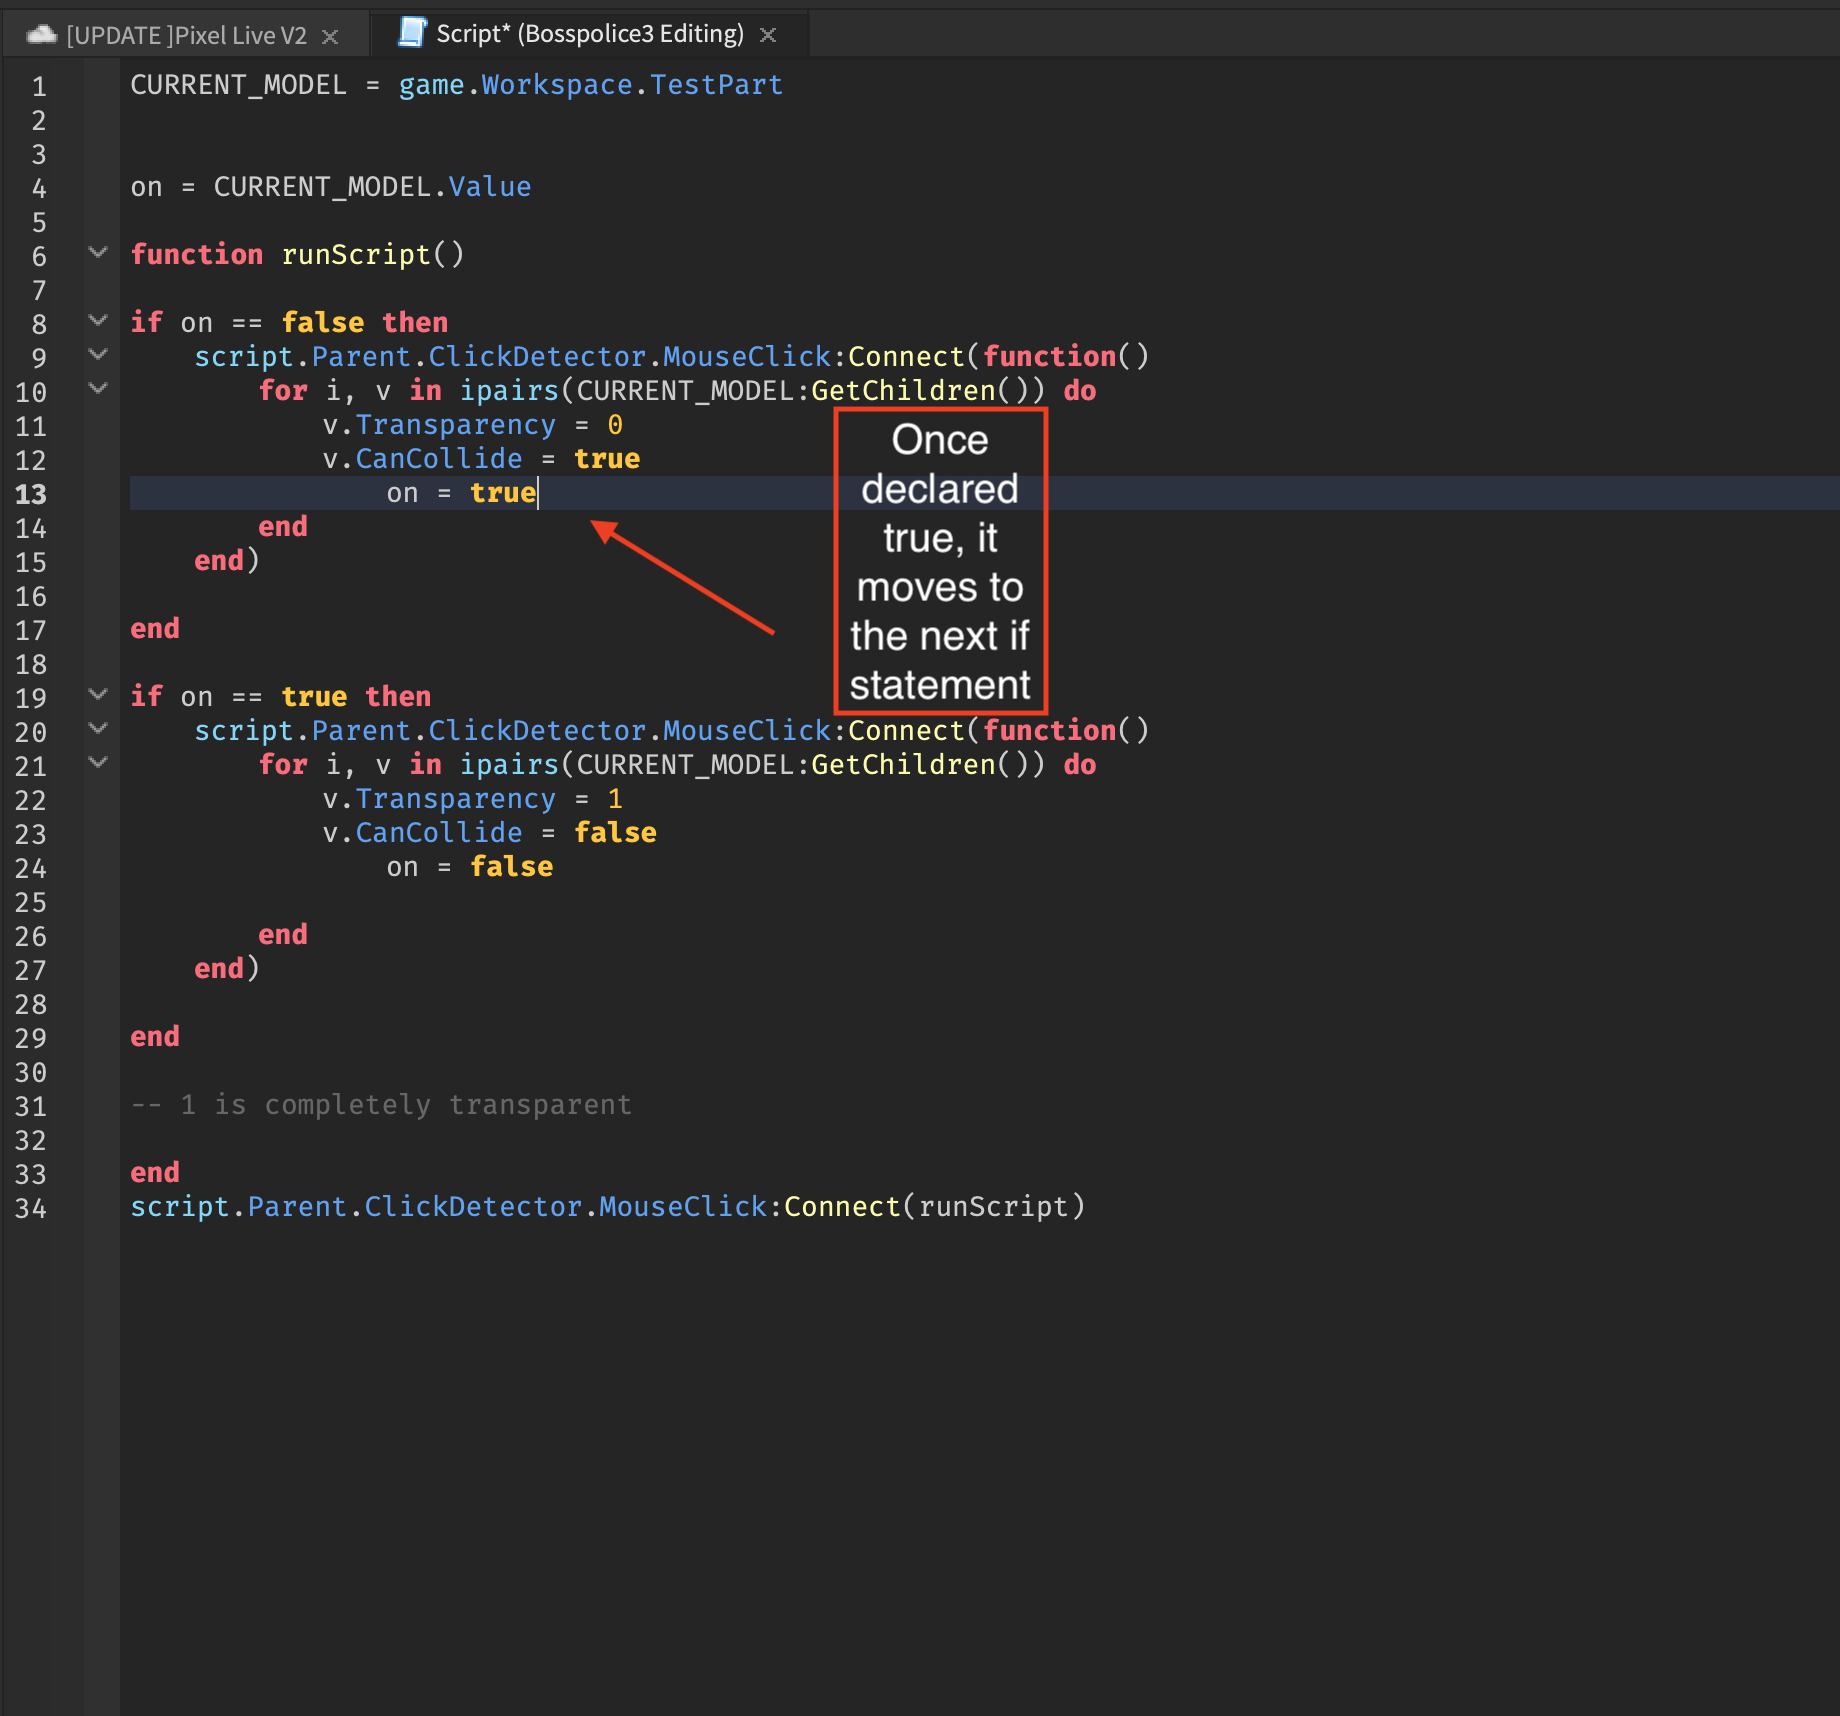Click the cloud icon on Pixel Live V2 tab

(41, 35)
